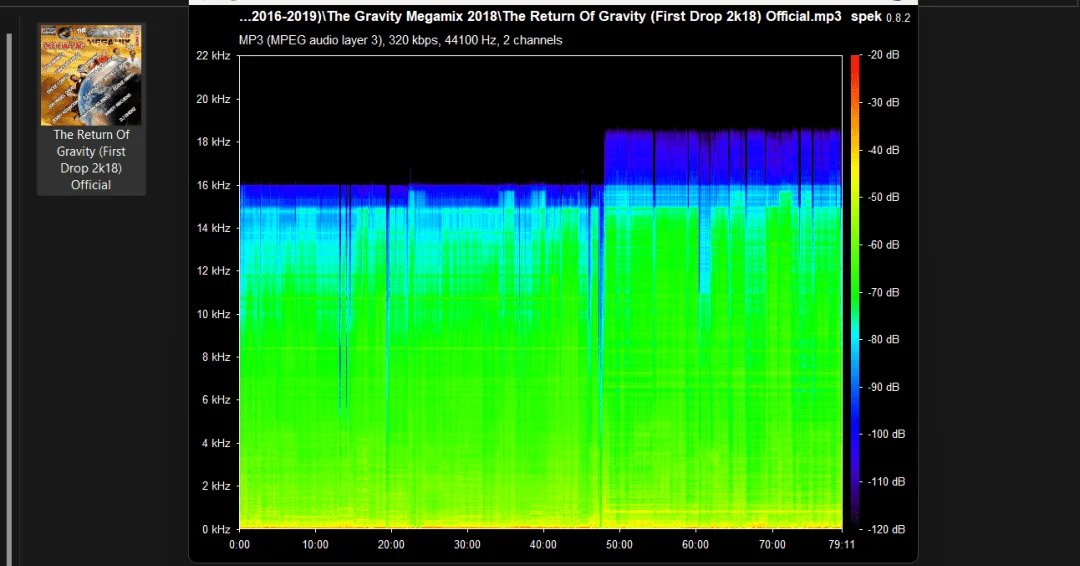The height and width of the screenshot is (566, 1080).
Task: Click the 14 kHz frequency axis label
Action: coord(214,228)
